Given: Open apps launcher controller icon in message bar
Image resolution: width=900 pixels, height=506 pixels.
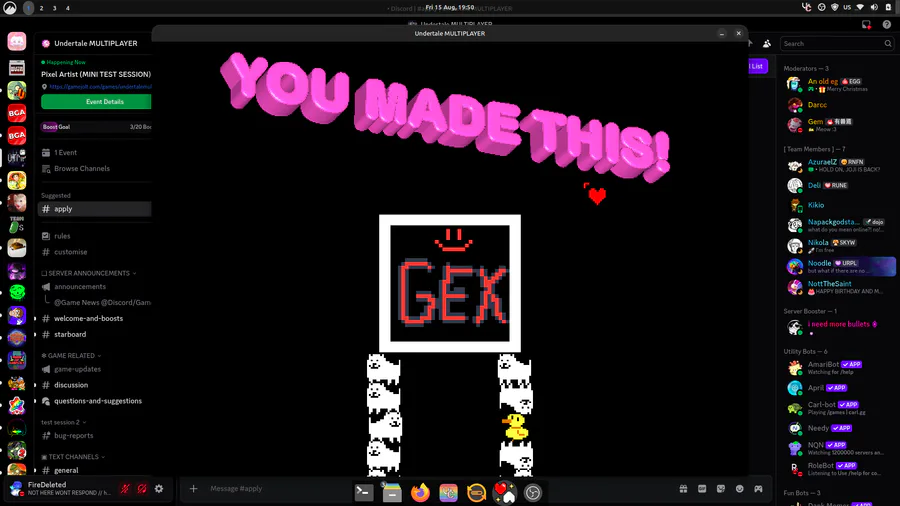Looking at the screenshot, I should tap(758, 489).
